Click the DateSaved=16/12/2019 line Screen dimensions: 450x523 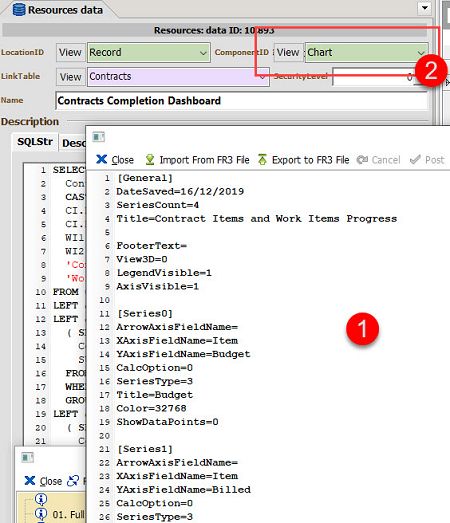[x=180, y=191]
